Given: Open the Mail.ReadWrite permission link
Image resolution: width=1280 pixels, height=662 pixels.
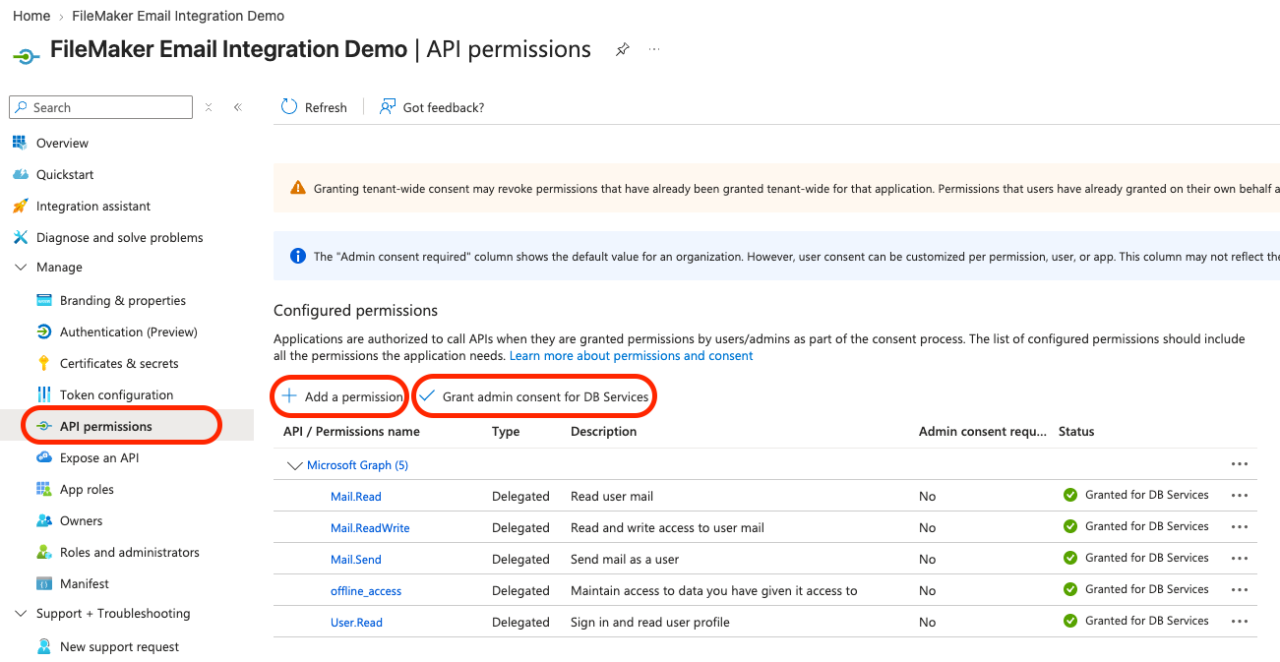Looking at the screenshot, I should 370,528.
